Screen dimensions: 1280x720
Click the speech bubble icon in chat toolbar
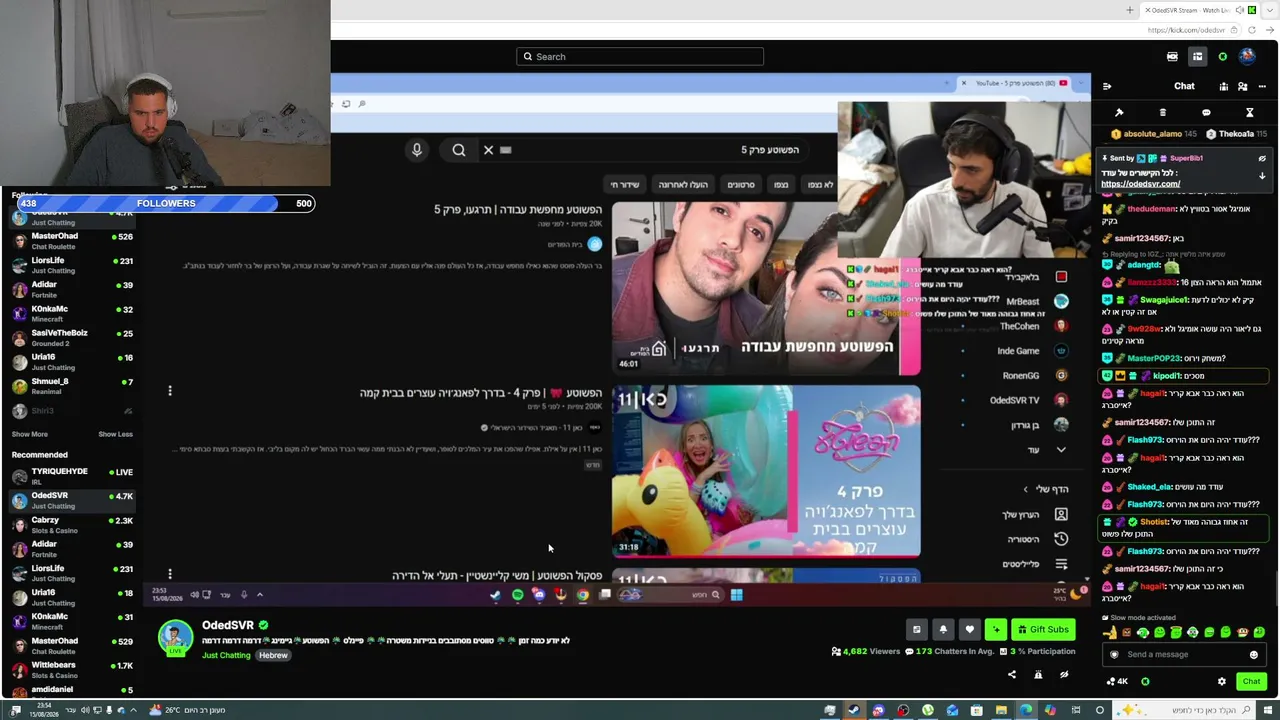click(x=1206, y=113)
